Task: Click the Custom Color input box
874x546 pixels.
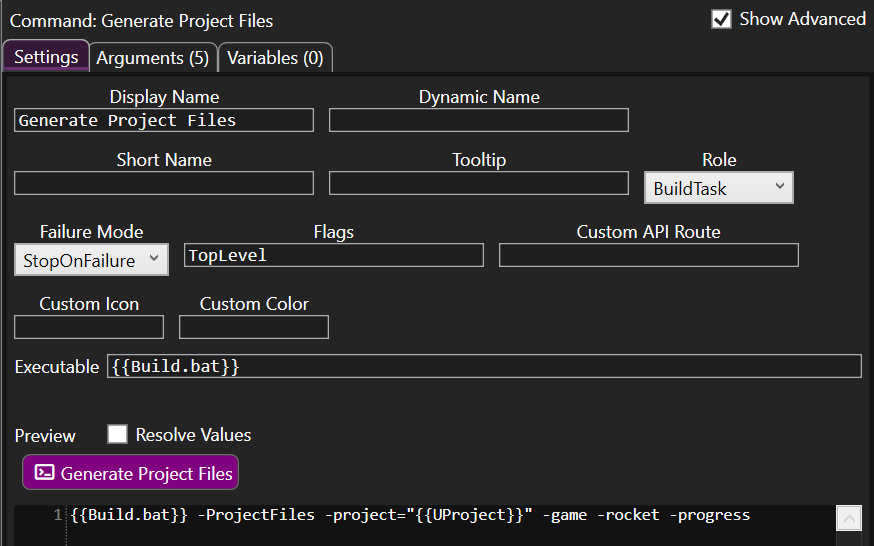Action: (x=254, y=327)
